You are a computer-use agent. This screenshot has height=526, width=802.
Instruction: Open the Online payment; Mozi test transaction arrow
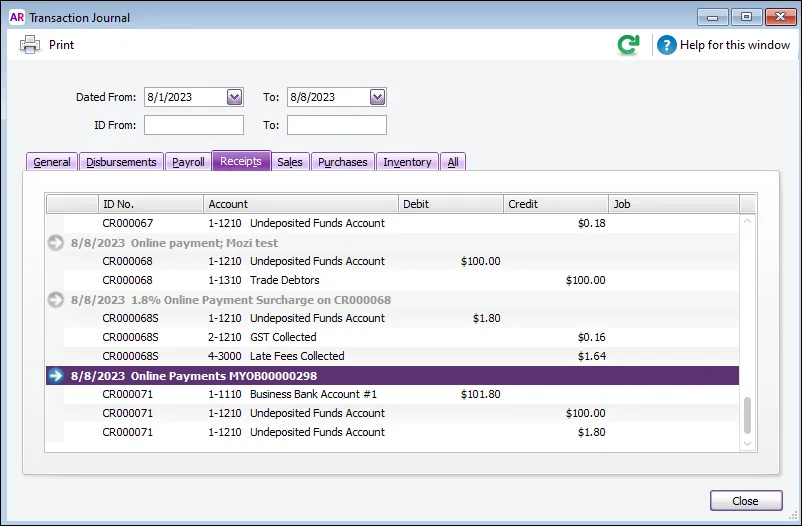[x=56, y=242]
